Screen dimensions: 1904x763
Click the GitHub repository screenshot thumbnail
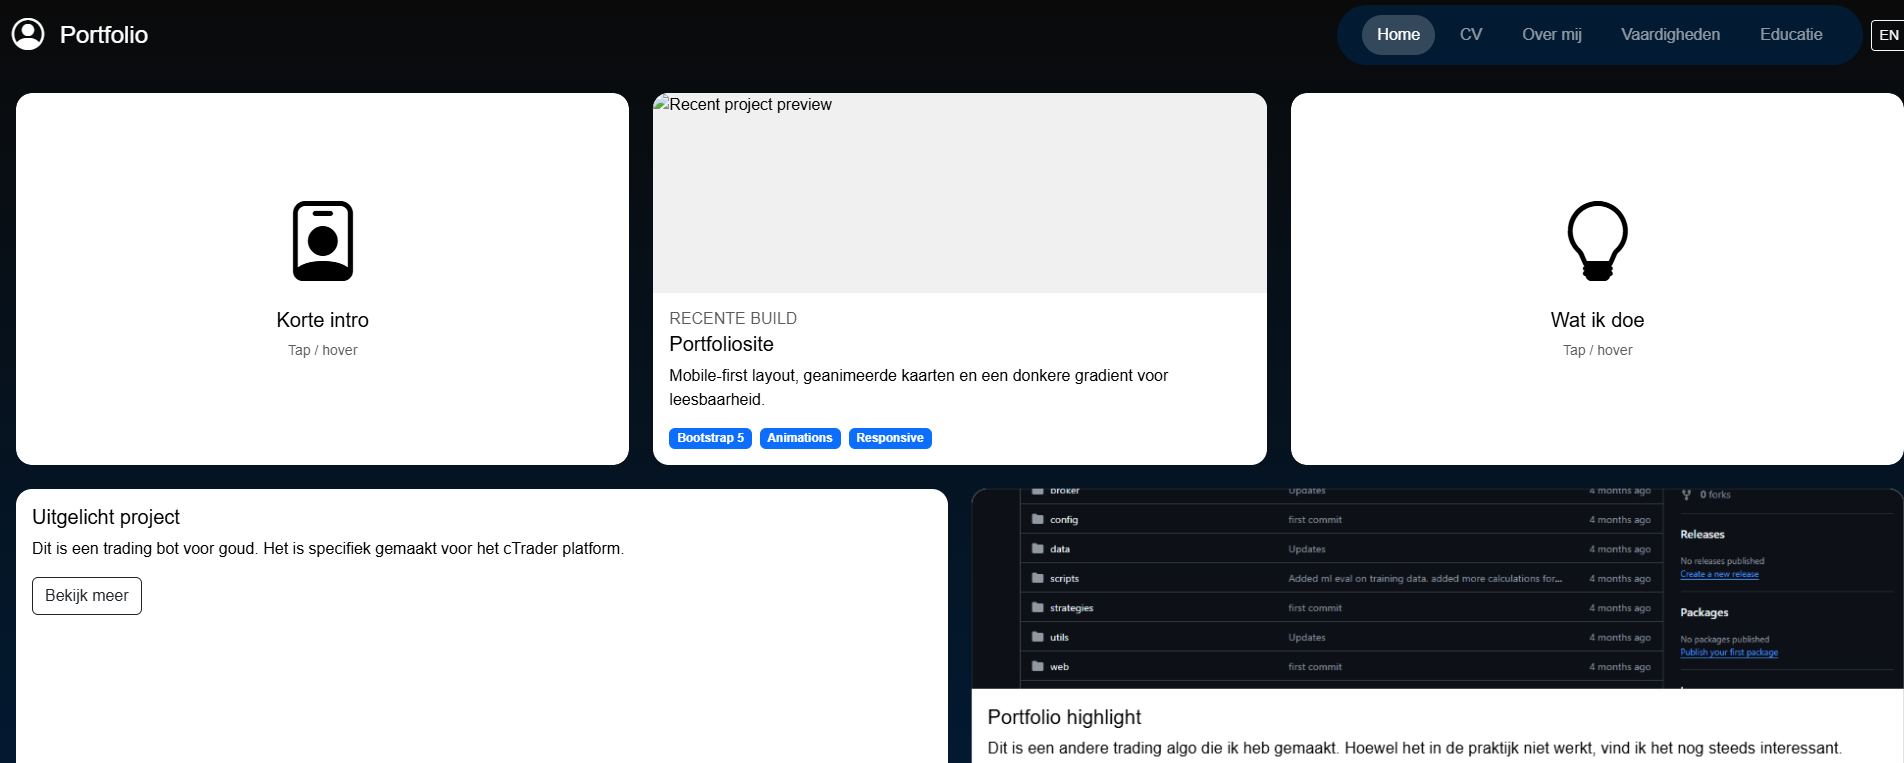tap(1437, 589)
